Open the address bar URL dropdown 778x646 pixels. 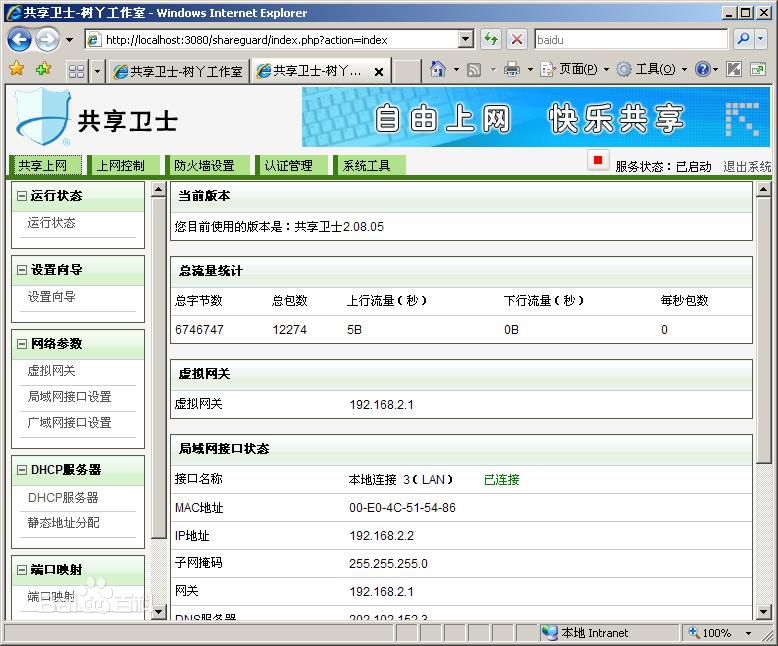[466, 39]
